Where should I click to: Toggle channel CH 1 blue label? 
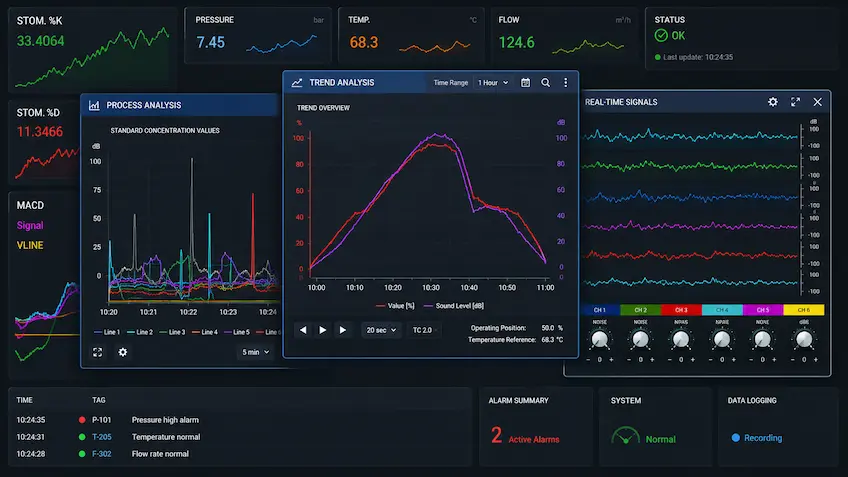click(x=600, y=310)
